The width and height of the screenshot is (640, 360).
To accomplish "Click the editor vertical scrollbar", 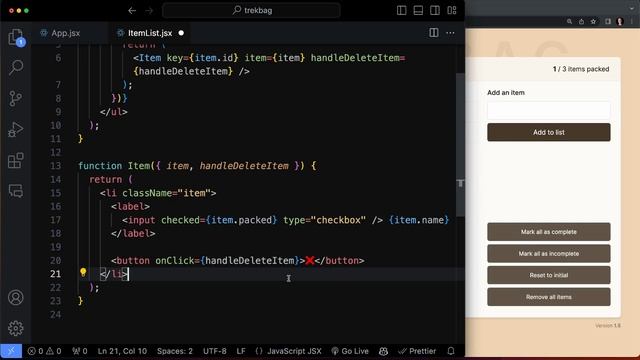I will tap(460, 145).
